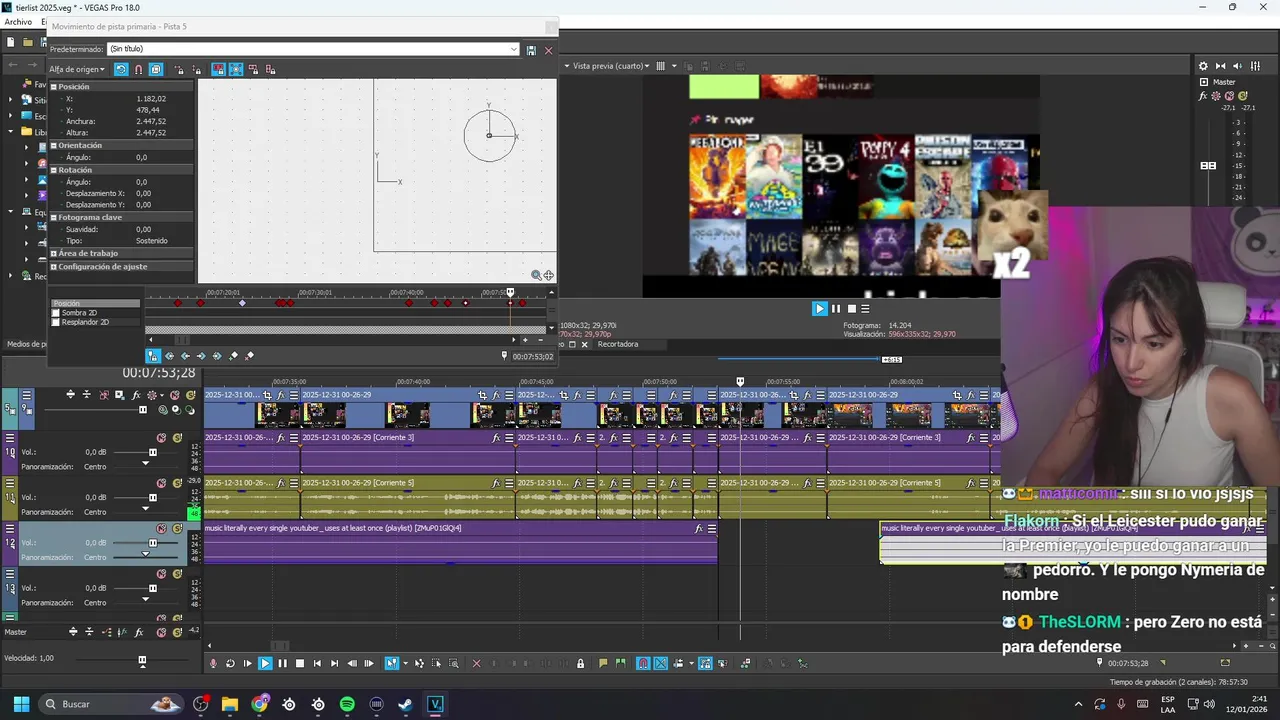Select the zoom edit tool in toolbar

click(x=454, y=663)
